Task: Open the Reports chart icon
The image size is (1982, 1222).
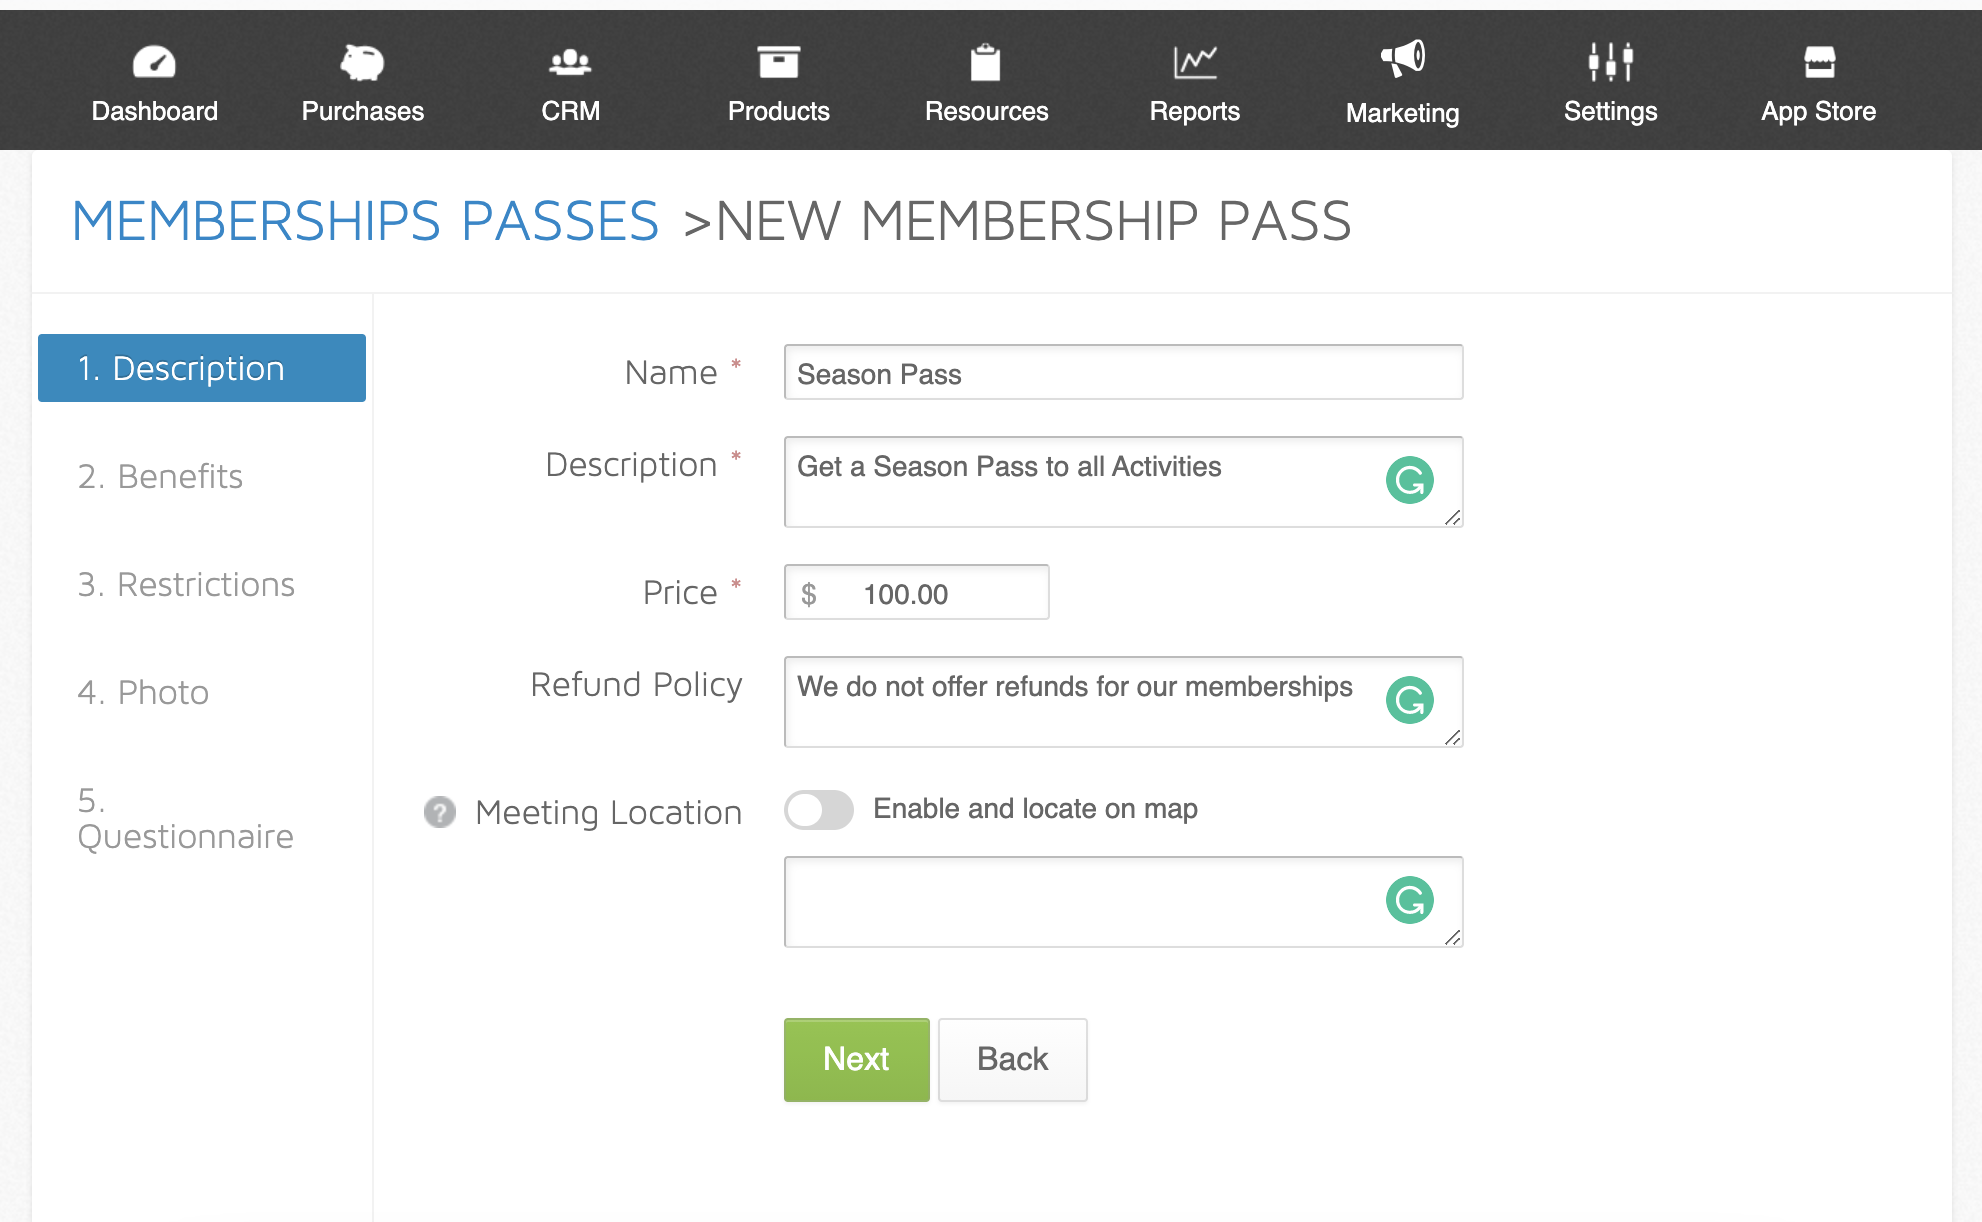Action: [x=1195, y=62]
